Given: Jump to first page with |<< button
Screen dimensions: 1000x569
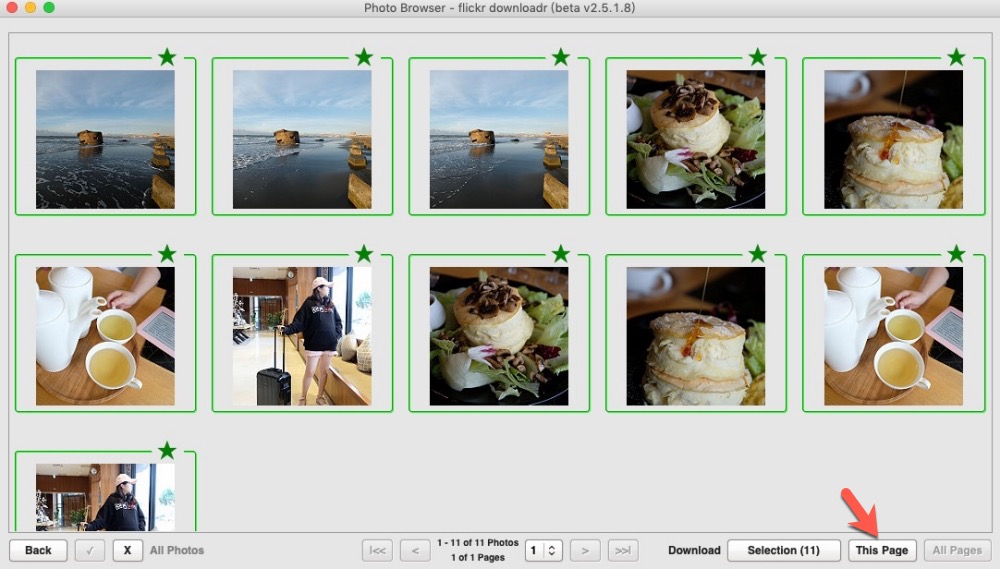Looking at the screenshot, I should click(x=378, y=550).
